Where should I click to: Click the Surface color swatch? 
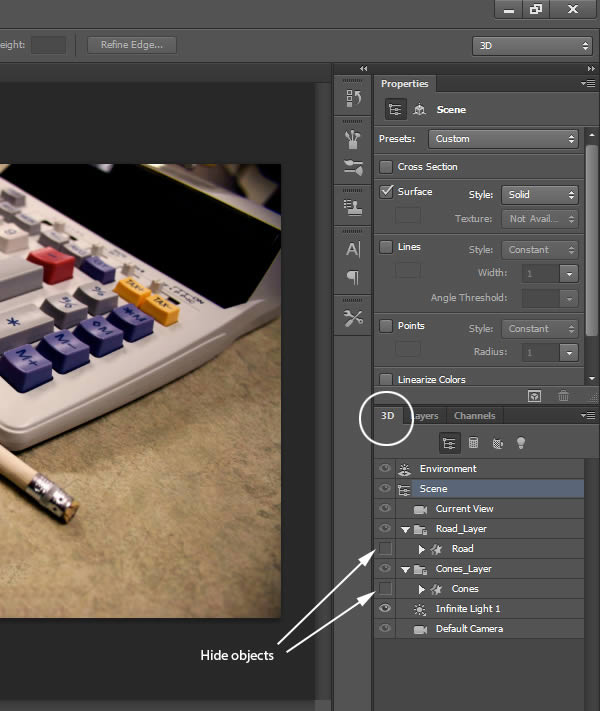point(408,215)
